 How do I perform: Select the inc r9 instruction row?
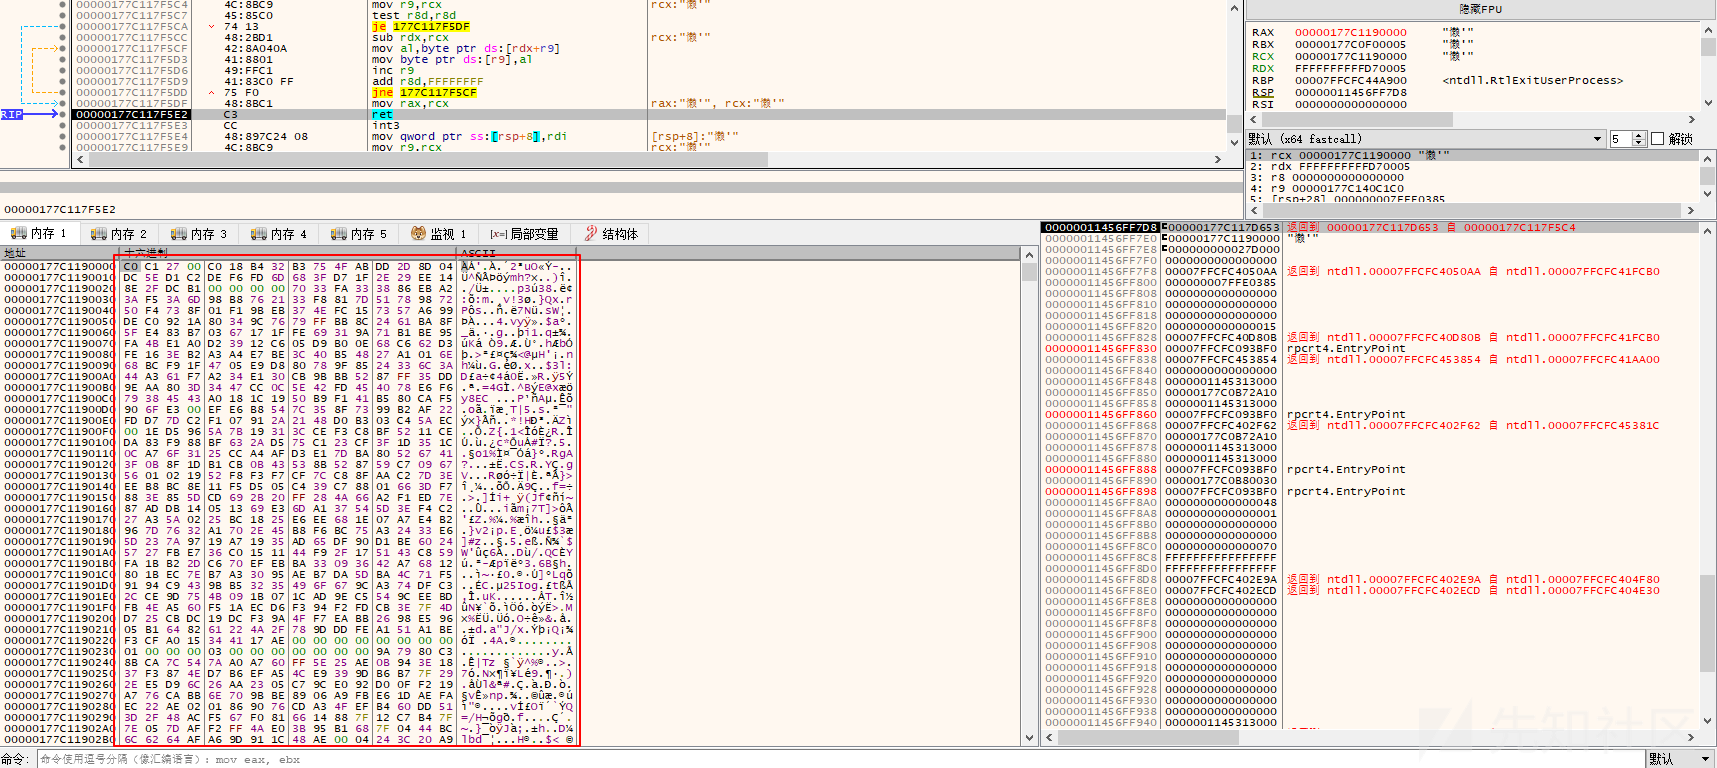(x=648, y=71)
